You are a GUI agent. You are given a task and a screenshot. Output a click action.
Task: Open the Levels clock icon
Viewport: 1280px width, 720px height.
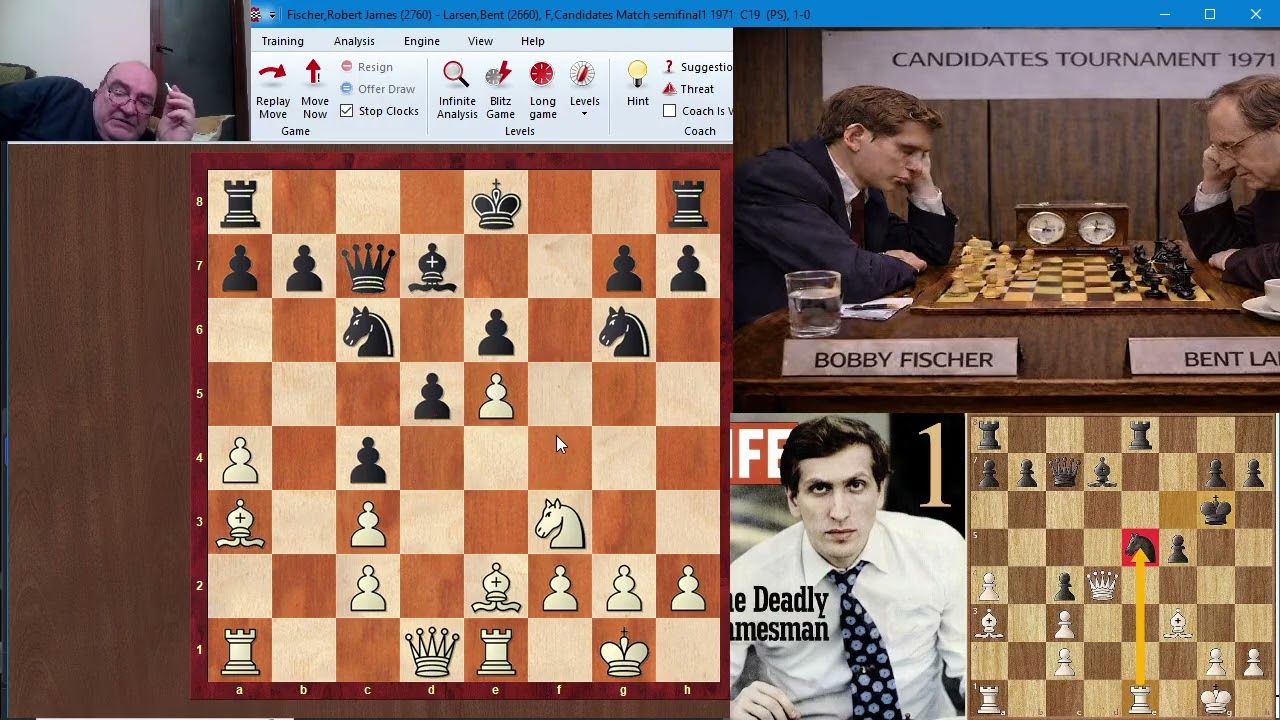583,74
